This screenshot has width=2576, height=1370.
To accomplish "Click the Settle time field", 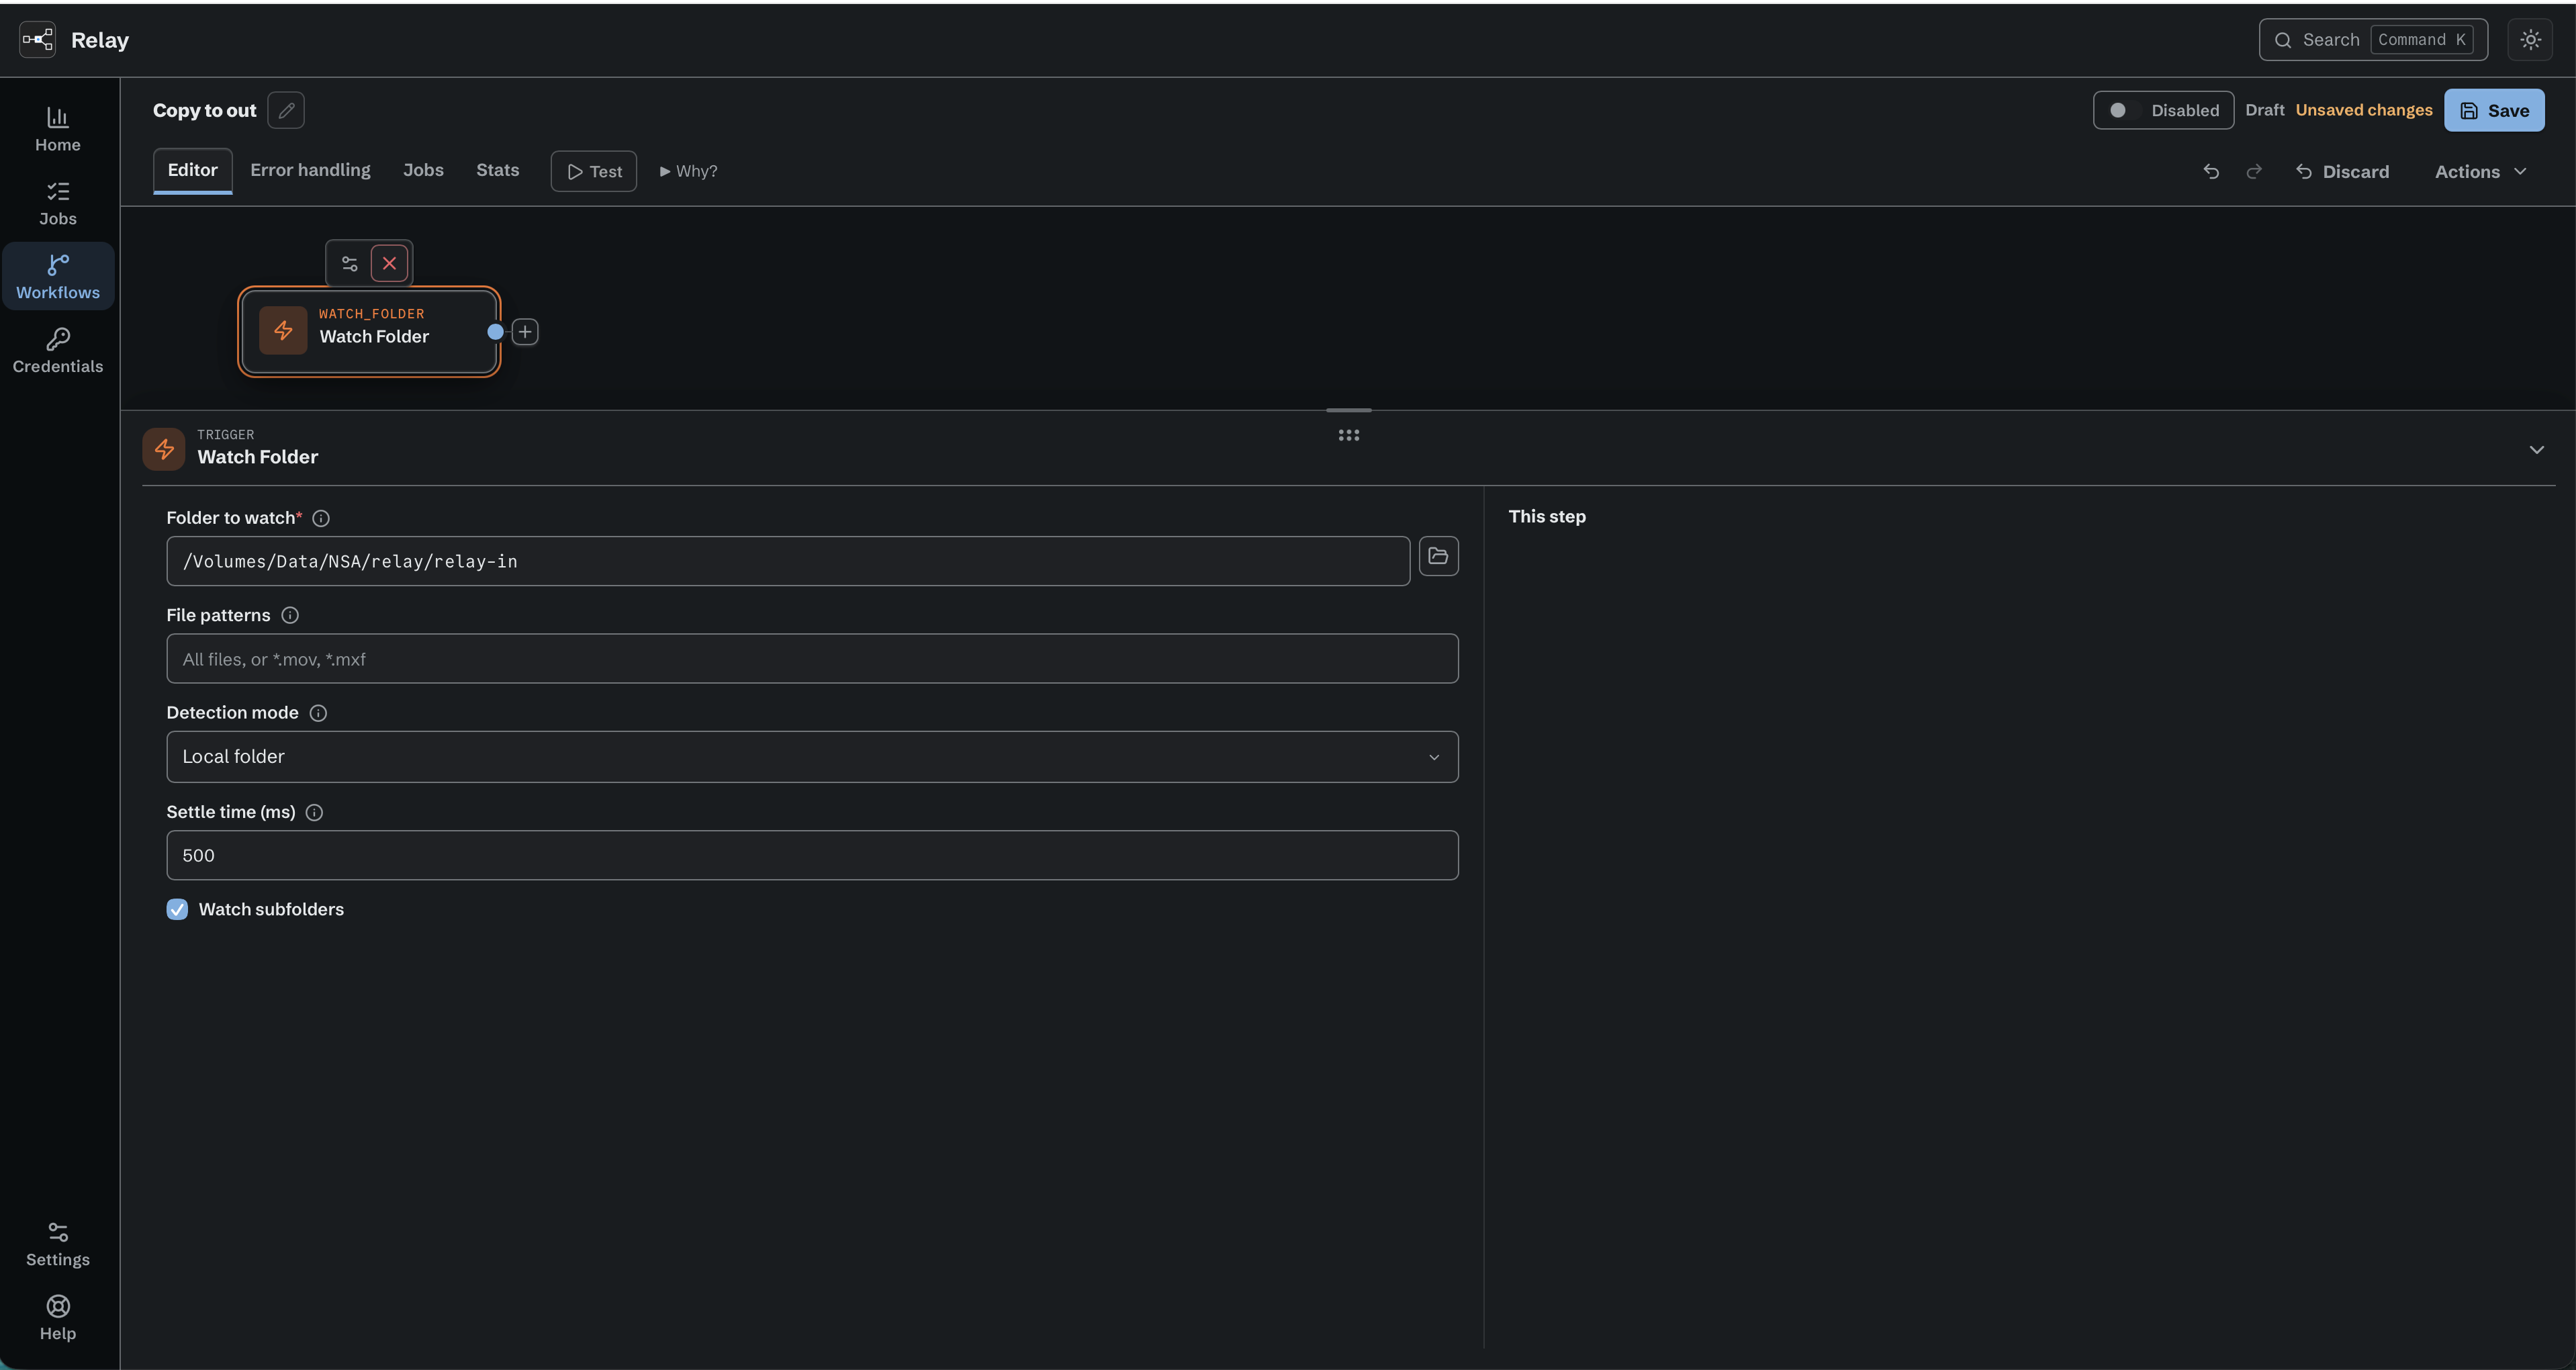I will [x=812, y=855].
